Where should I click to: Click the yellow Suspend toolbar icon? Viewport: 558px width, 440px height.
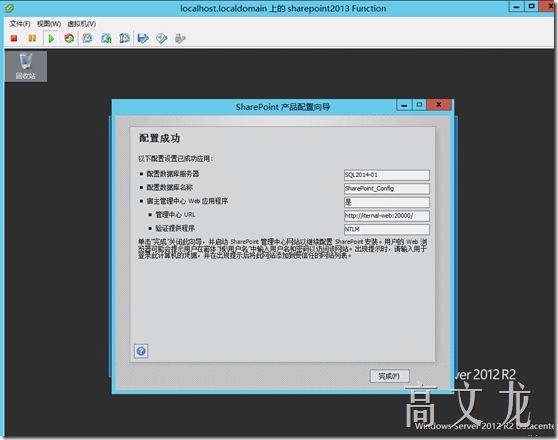[x=32, y=38]
